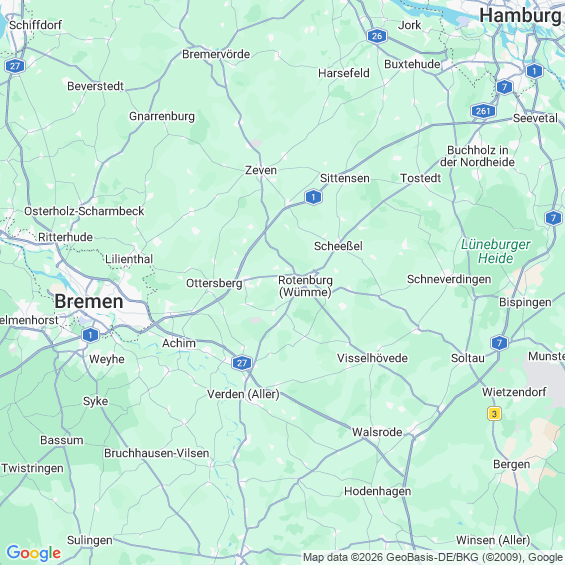Click the A26 highway shield near Jork
The width and height of the screenshot is (565, 565).
(x=377, y=36)
